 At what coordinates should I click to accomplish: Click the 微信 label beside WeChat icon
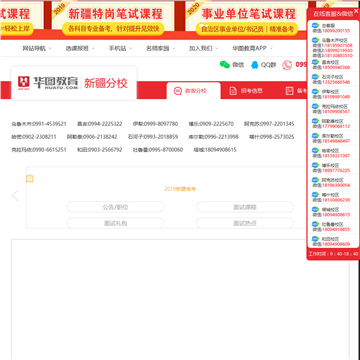tap(238, 65)
